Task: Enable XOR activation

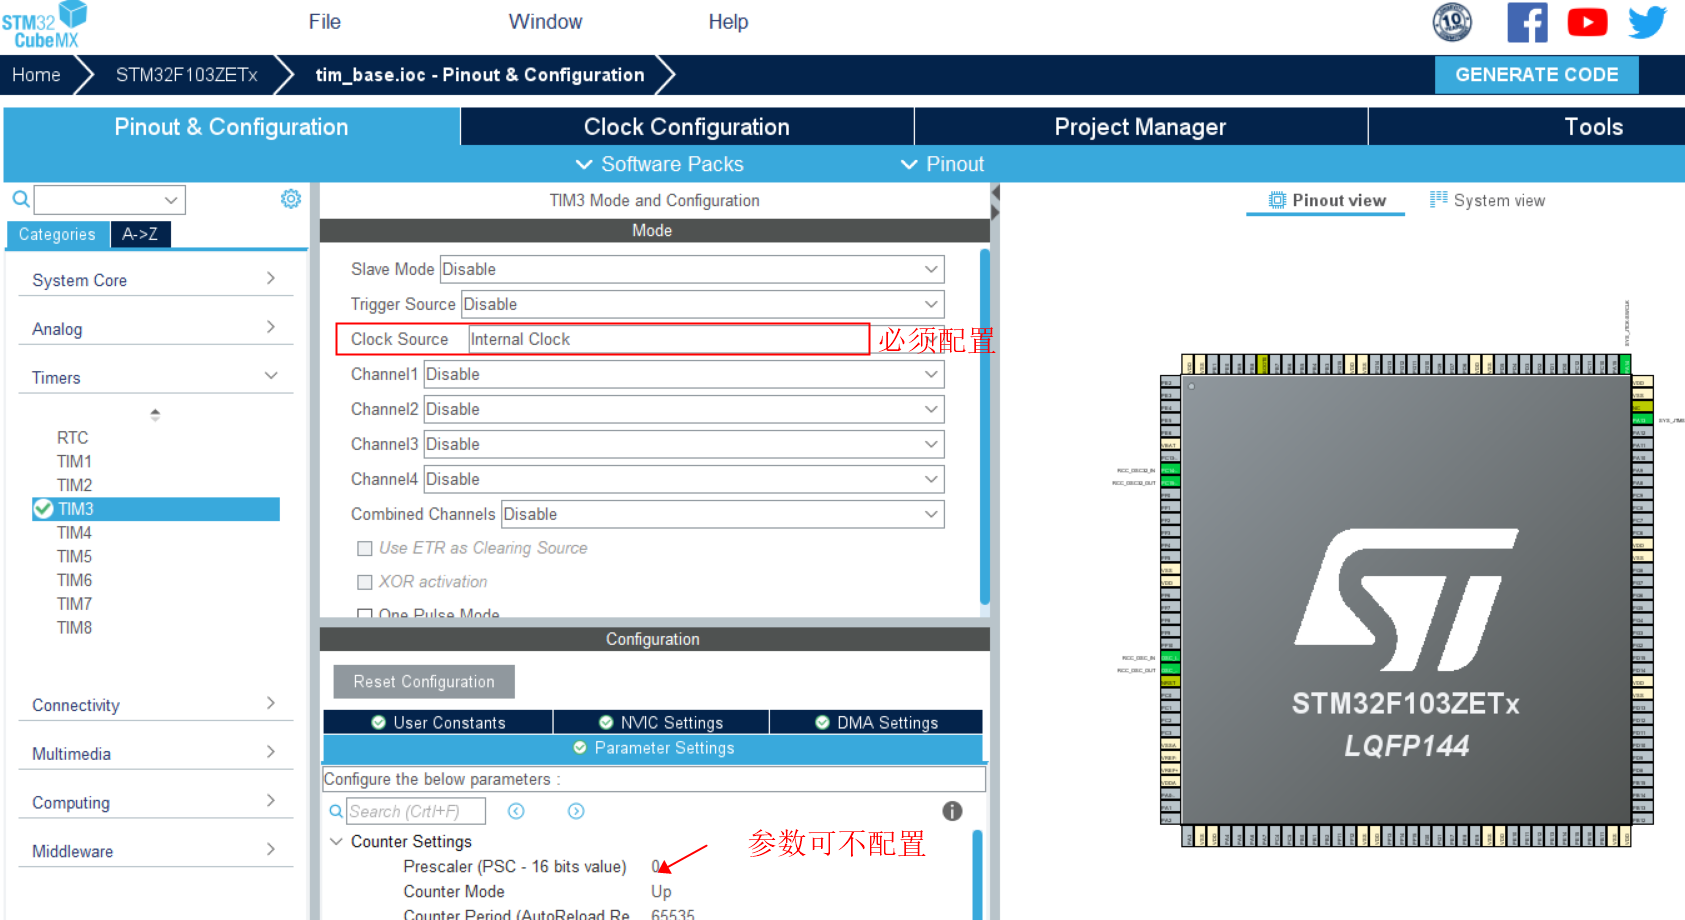Action: pos(365,581)
